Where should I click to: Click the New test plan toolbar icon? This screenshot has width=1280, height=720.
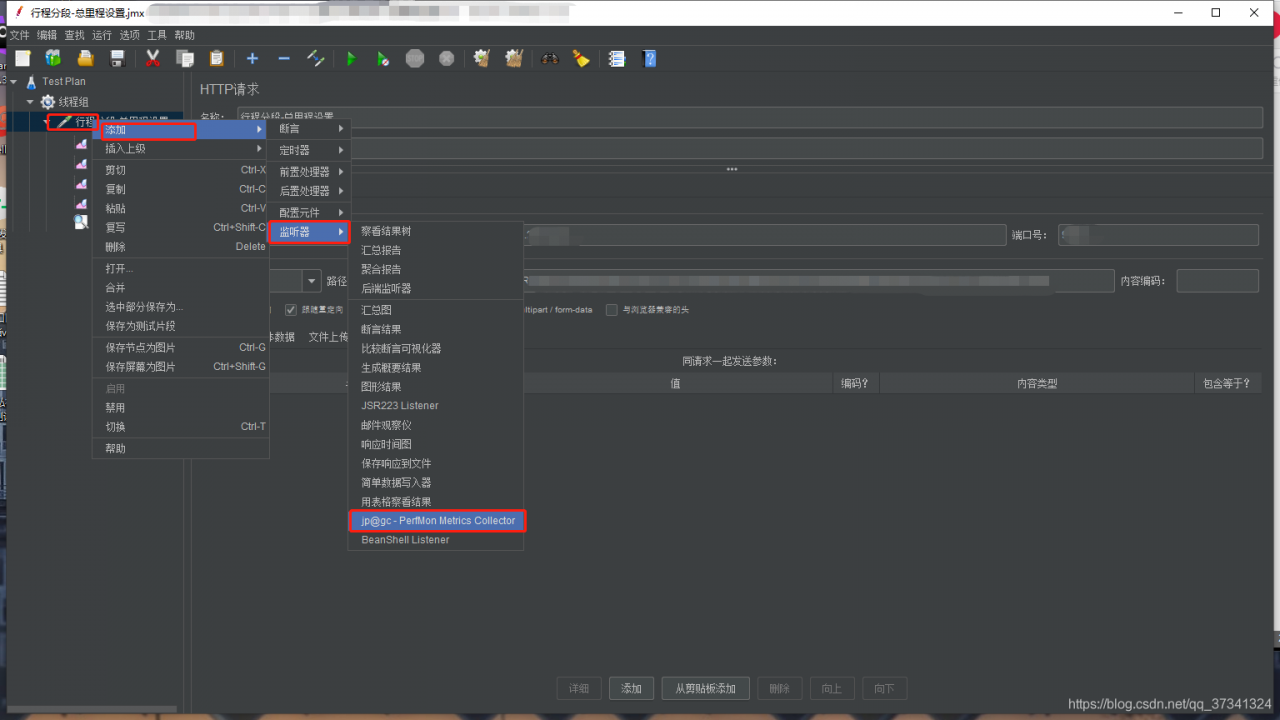tap(23, 58)
